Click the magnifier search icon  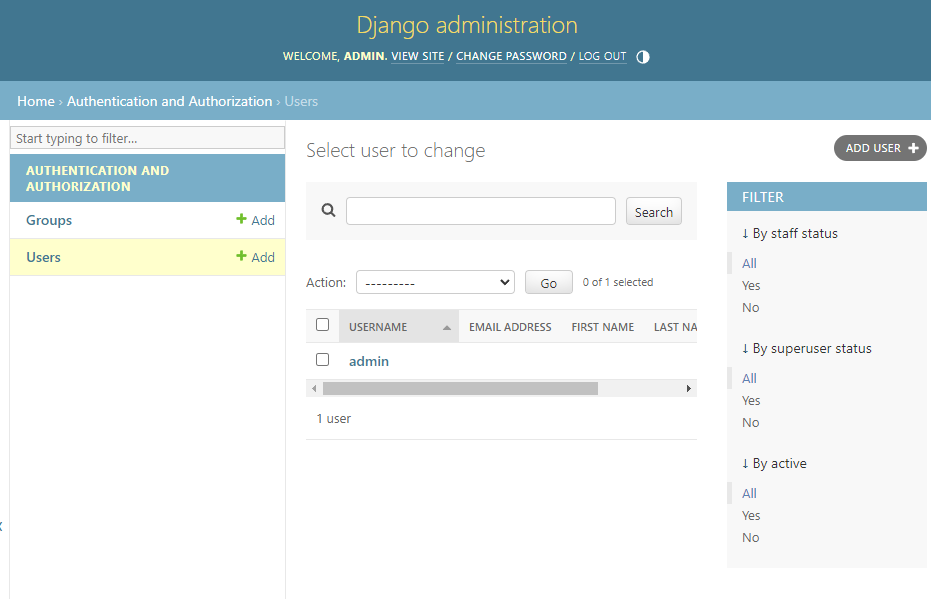pos(328,210)
